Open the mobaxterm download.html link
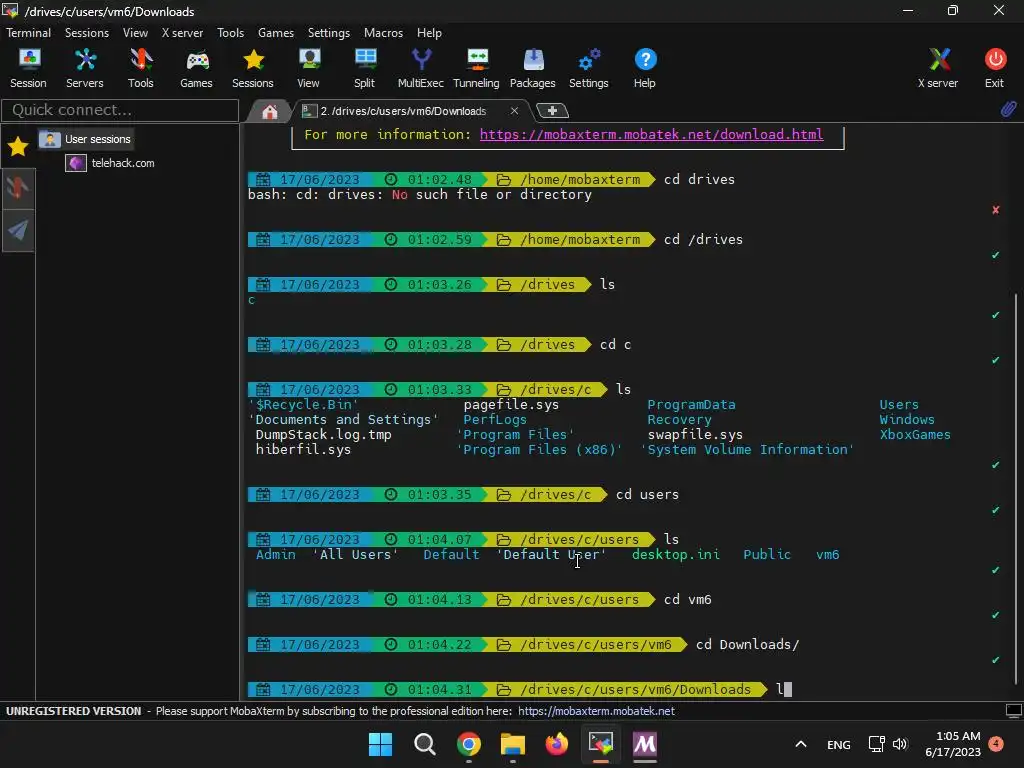The height and width of the screenshot is (768, 1024). tap(651, 134)
